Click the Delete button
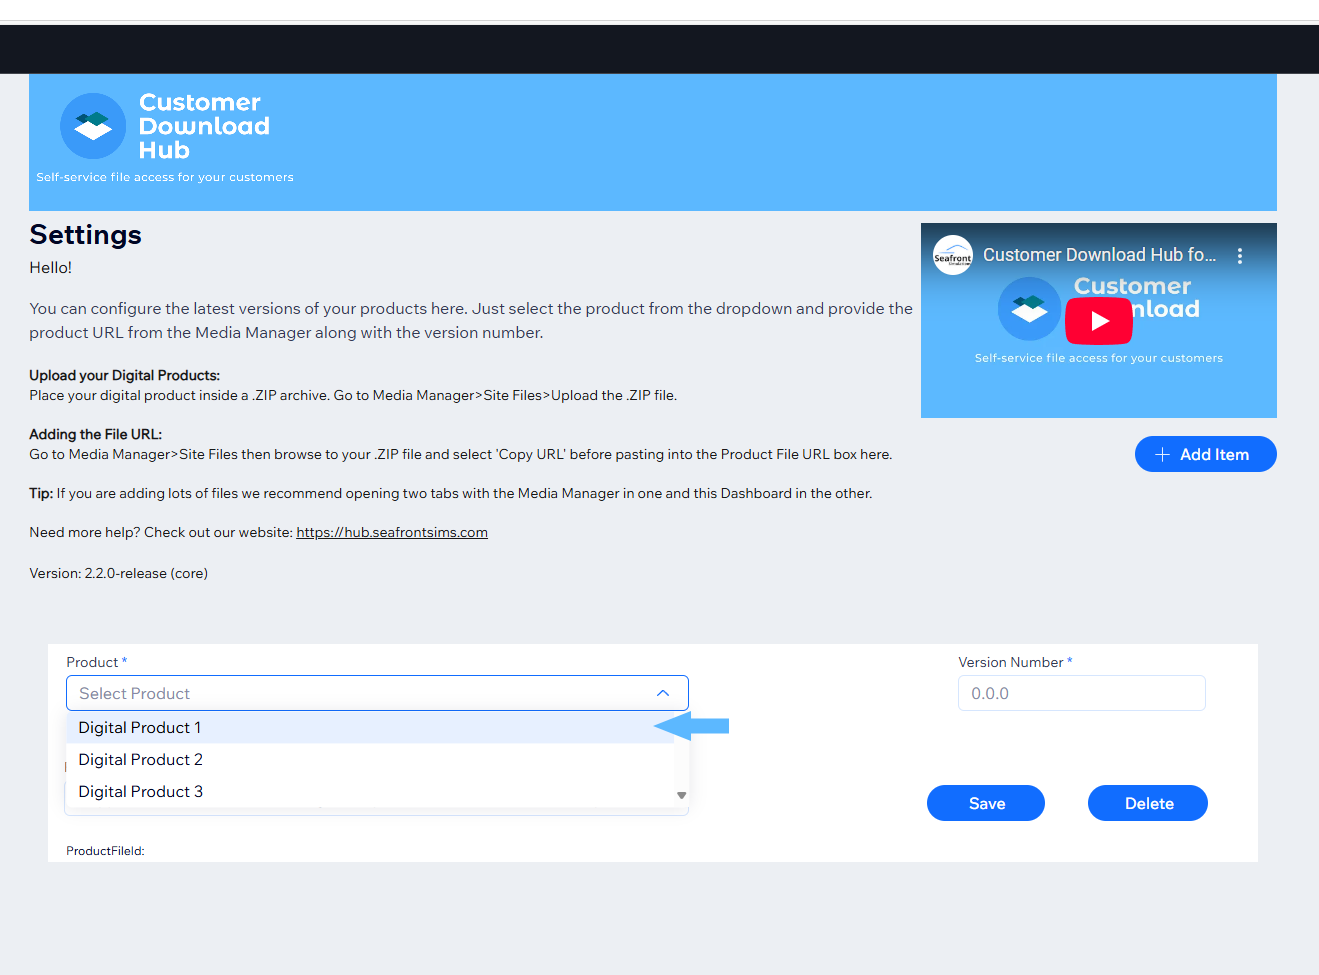Screen dimensions: 1319x975 click(x=1148, y=803)
